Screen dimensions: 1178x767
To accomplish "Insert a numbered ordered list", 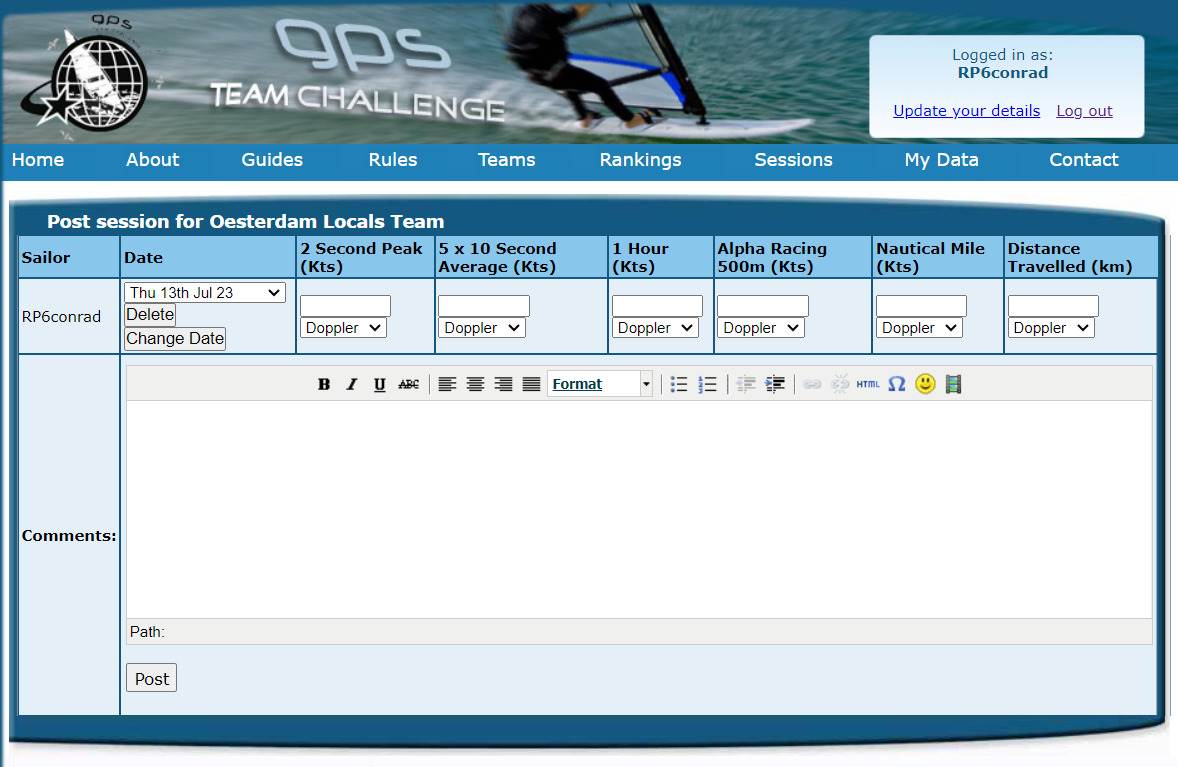I will click(x=707, y=385).
